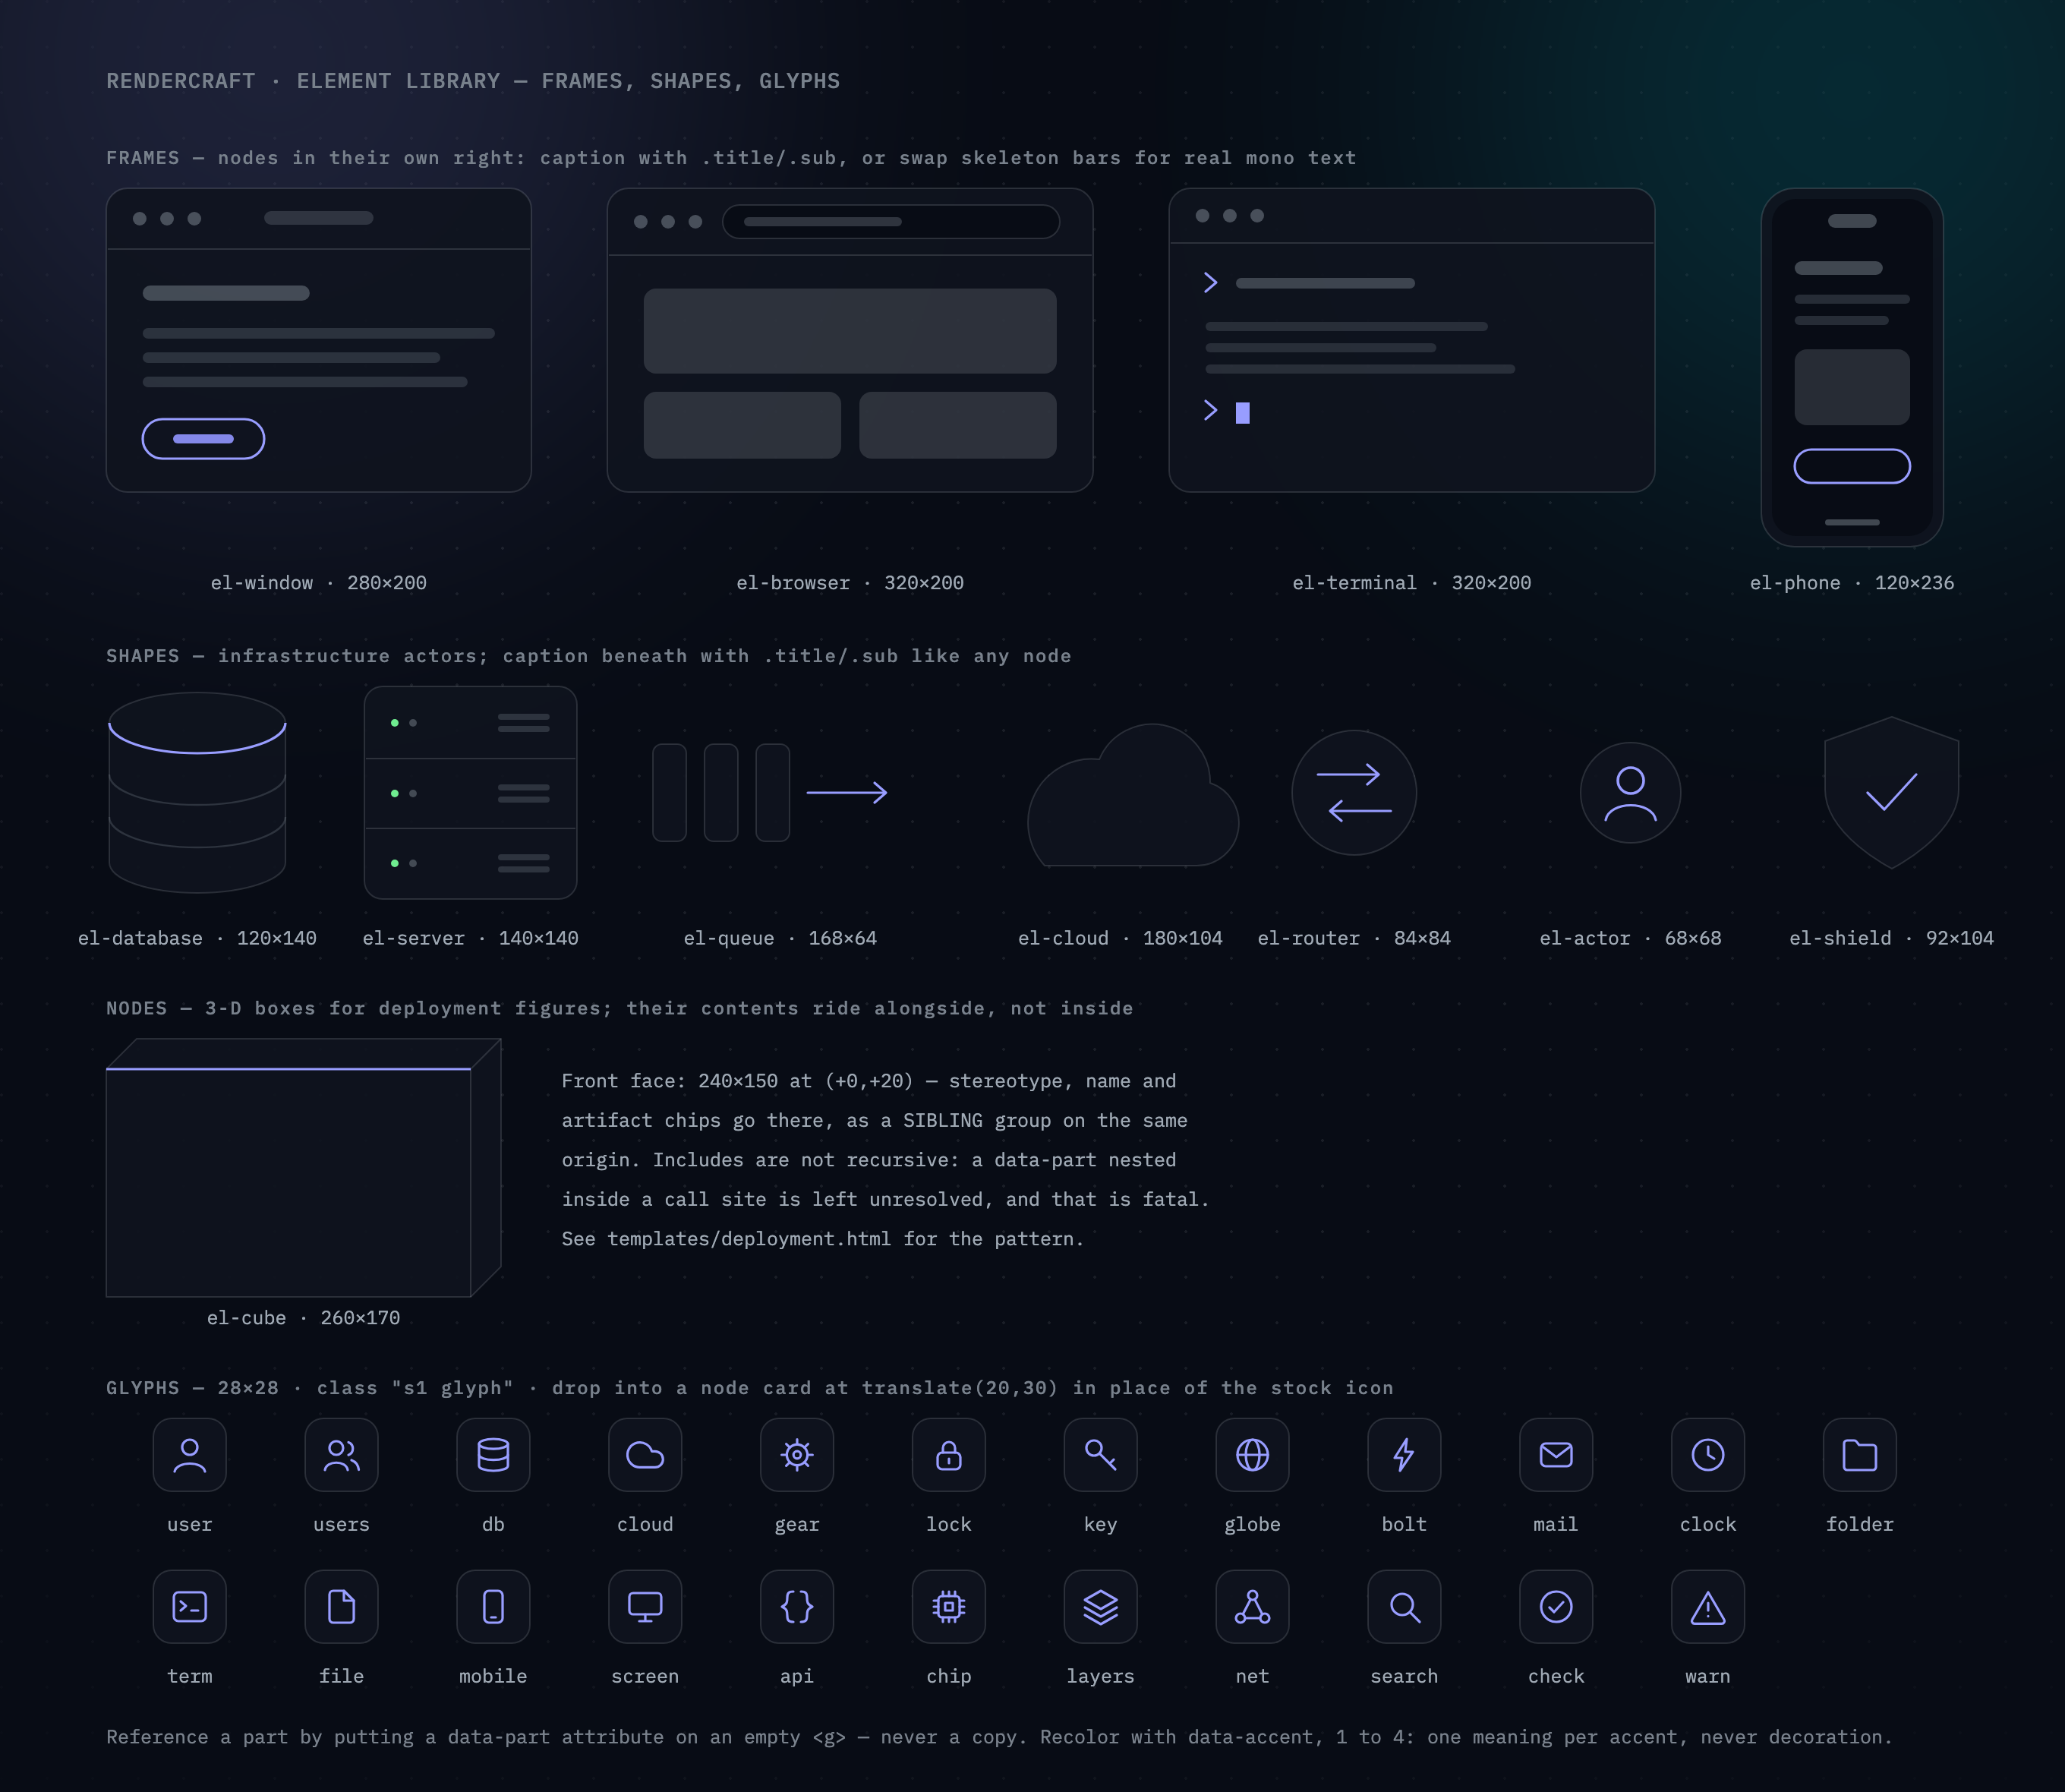Click the mail glyph icon
The image size is (2065, 1792).
click(1556, 1455)
